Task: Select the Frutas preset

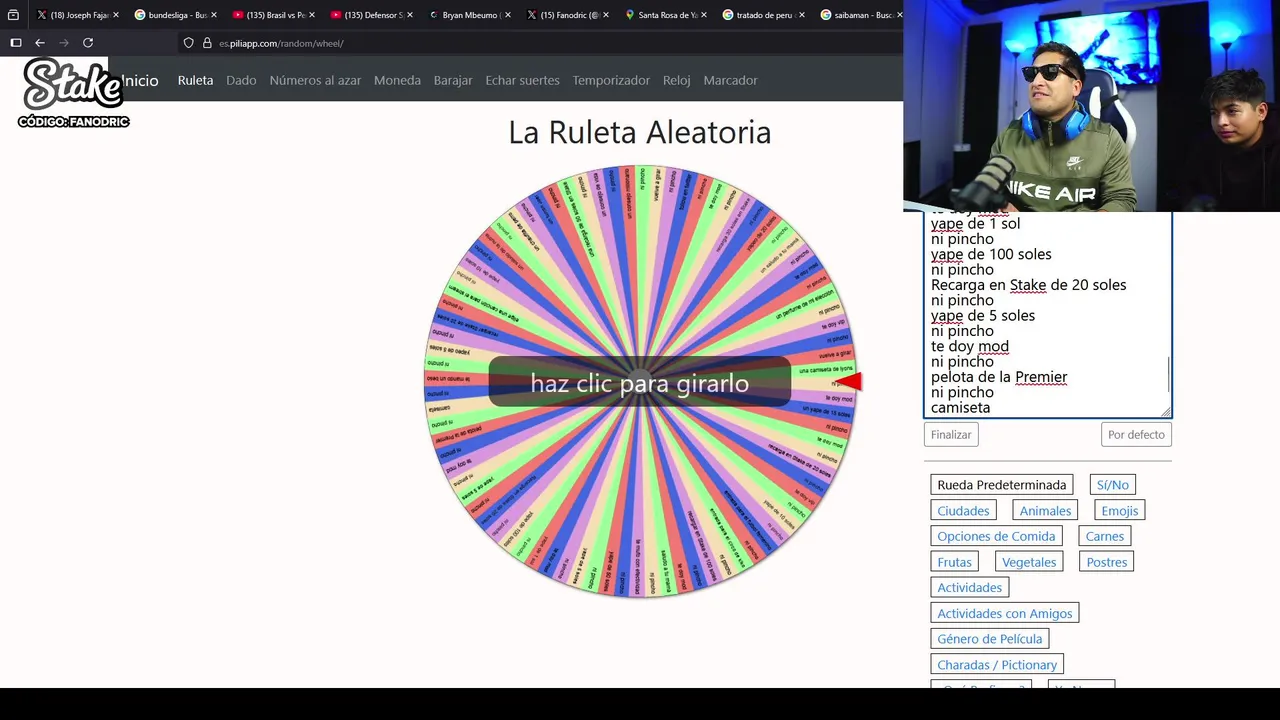Action: tap(955, 562)
